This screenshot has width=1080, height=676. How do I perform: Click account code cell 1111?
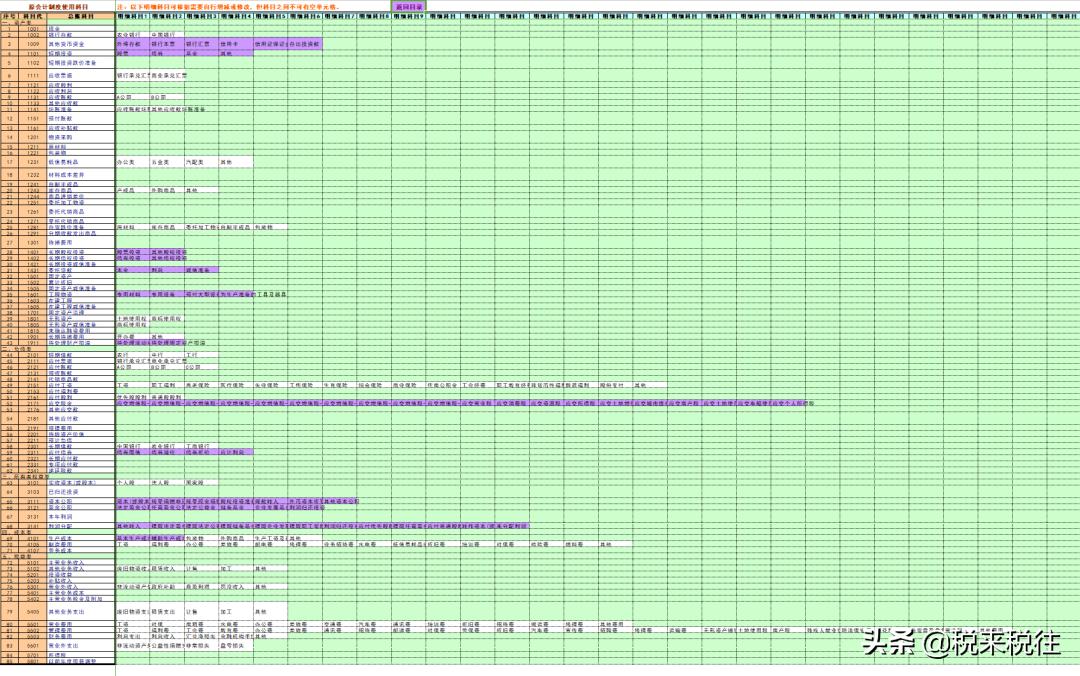(33, 75)
